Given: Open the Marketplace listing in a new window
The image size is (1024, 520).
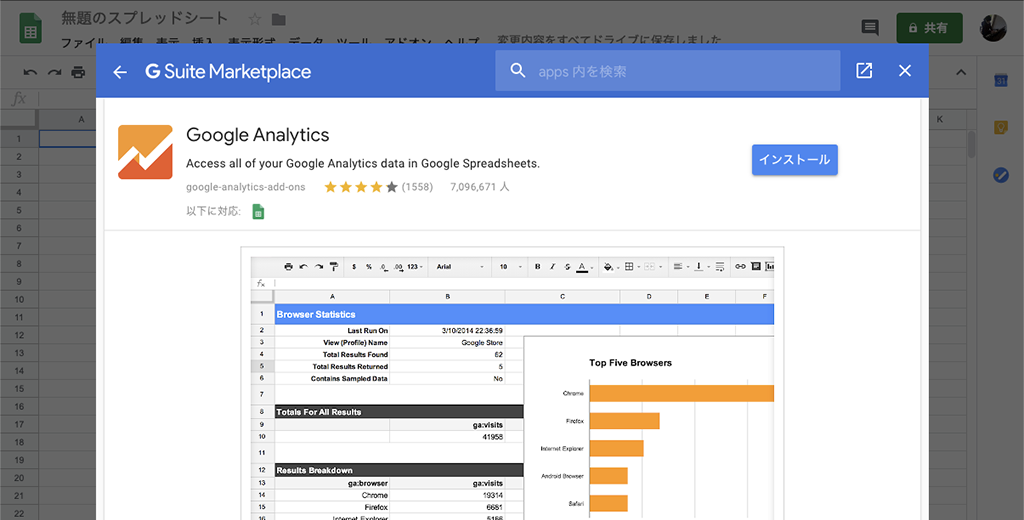Looking at the screenshot, I should pyautogui.click(x=864, y=71).
